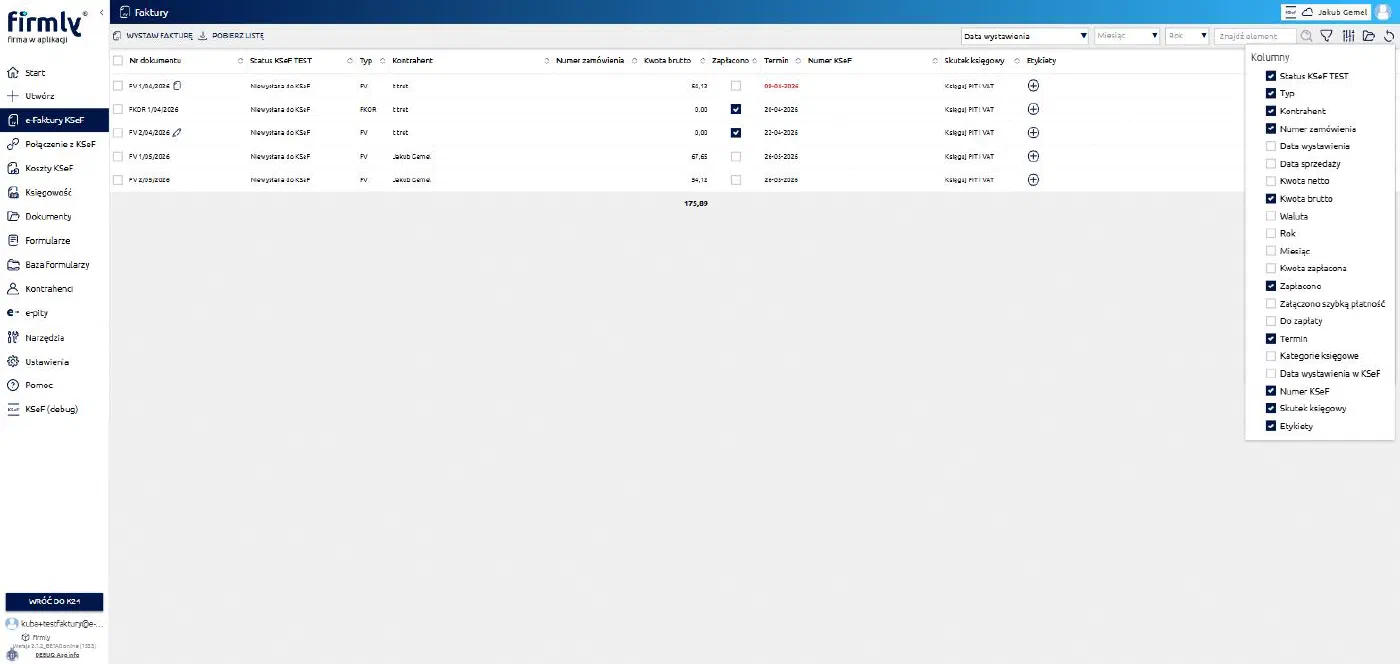Tick the select-all checkbox in table header

tap(118, 61)
